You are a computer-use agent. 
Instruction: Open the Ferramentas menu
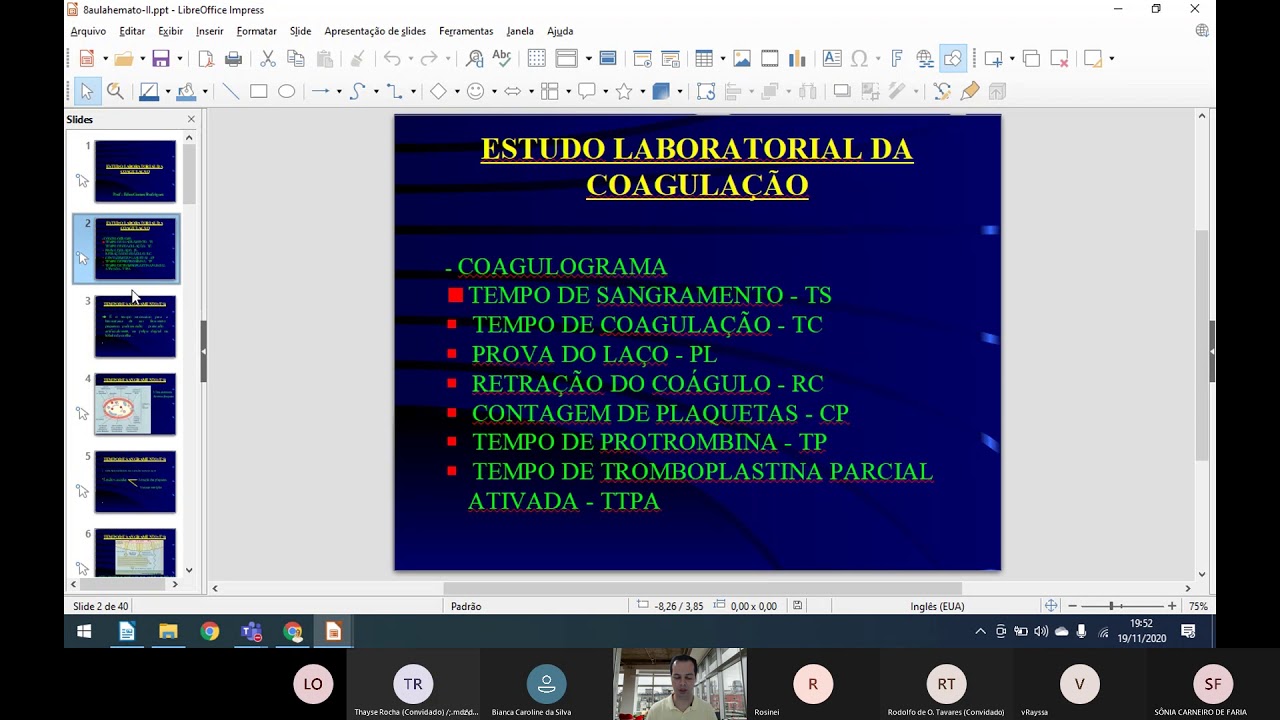[x=466, y=31]
